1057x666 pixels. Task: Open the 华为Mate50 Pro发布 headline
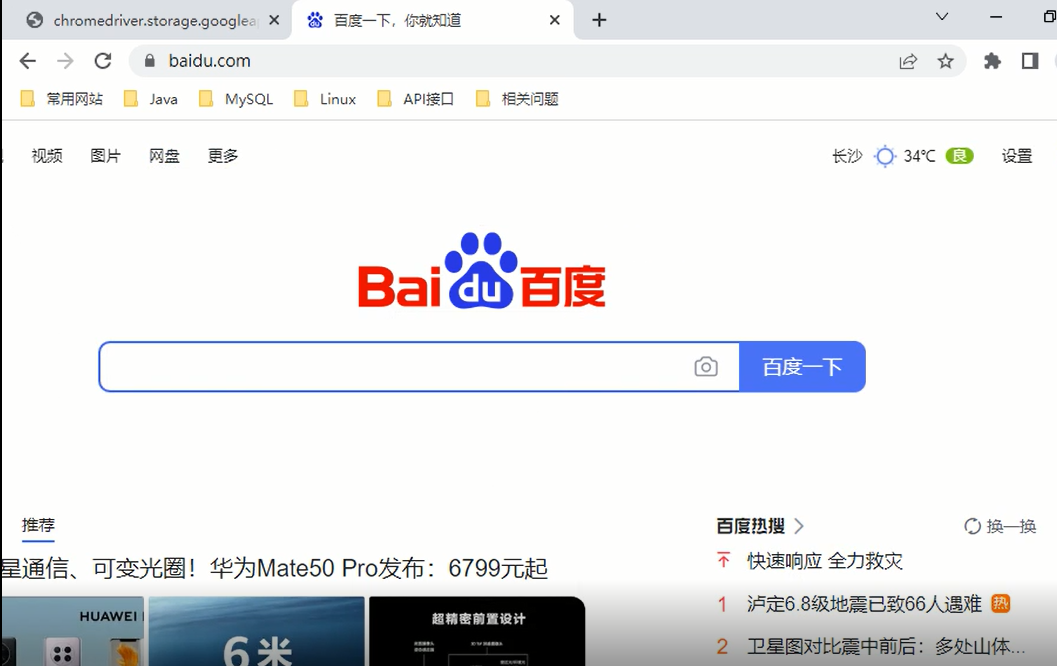point(274,568)
